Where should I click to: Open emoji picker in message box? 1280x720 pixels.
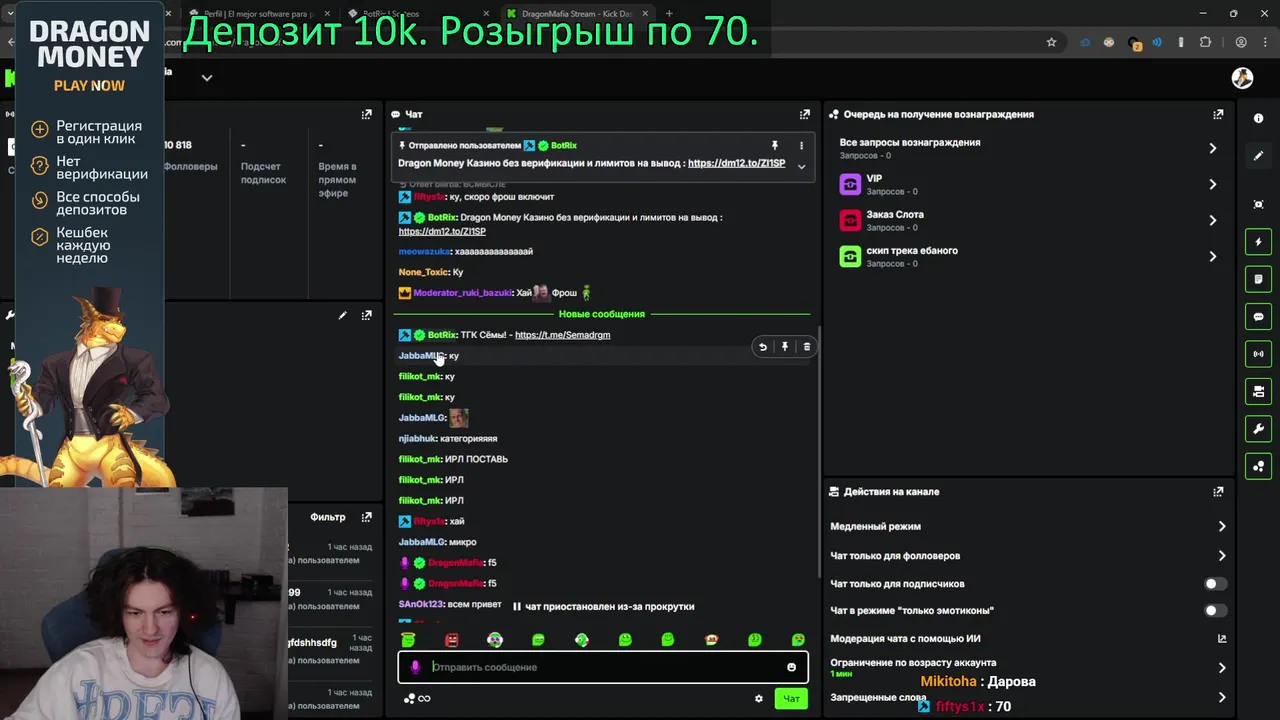point(791,667)
